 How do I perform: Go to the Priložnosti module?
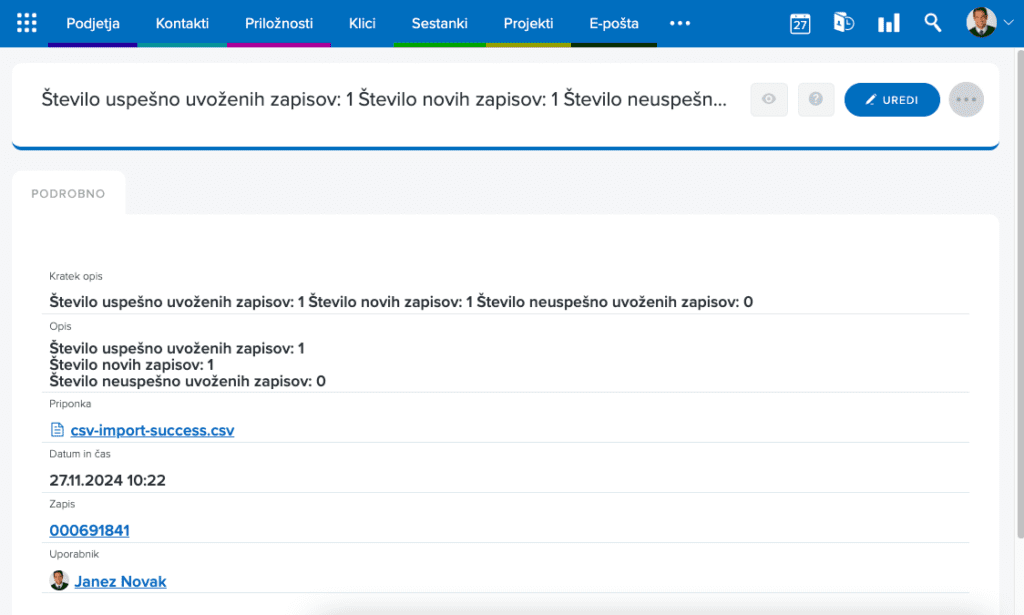pyautogui.click(x=278, y=23)
